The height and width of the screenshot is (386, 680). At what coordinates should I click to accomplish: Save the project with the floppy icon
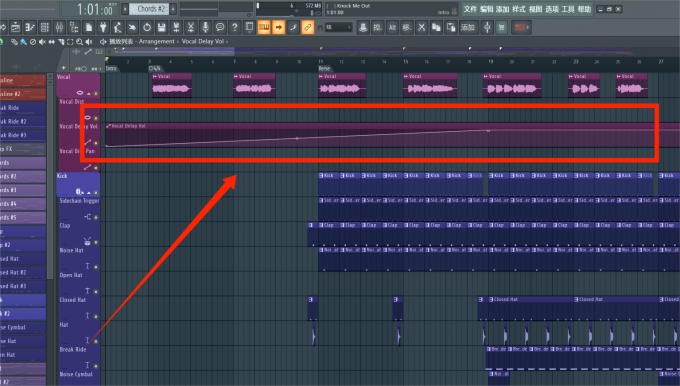[x=161, y=27]
